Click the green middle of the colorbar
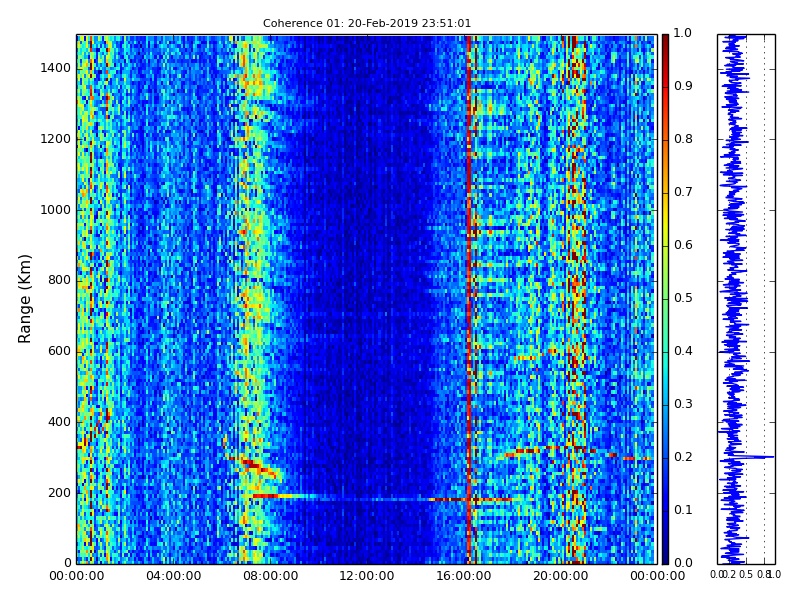The width and height of the screenshot is (800, 600). [x=665, y=299]
